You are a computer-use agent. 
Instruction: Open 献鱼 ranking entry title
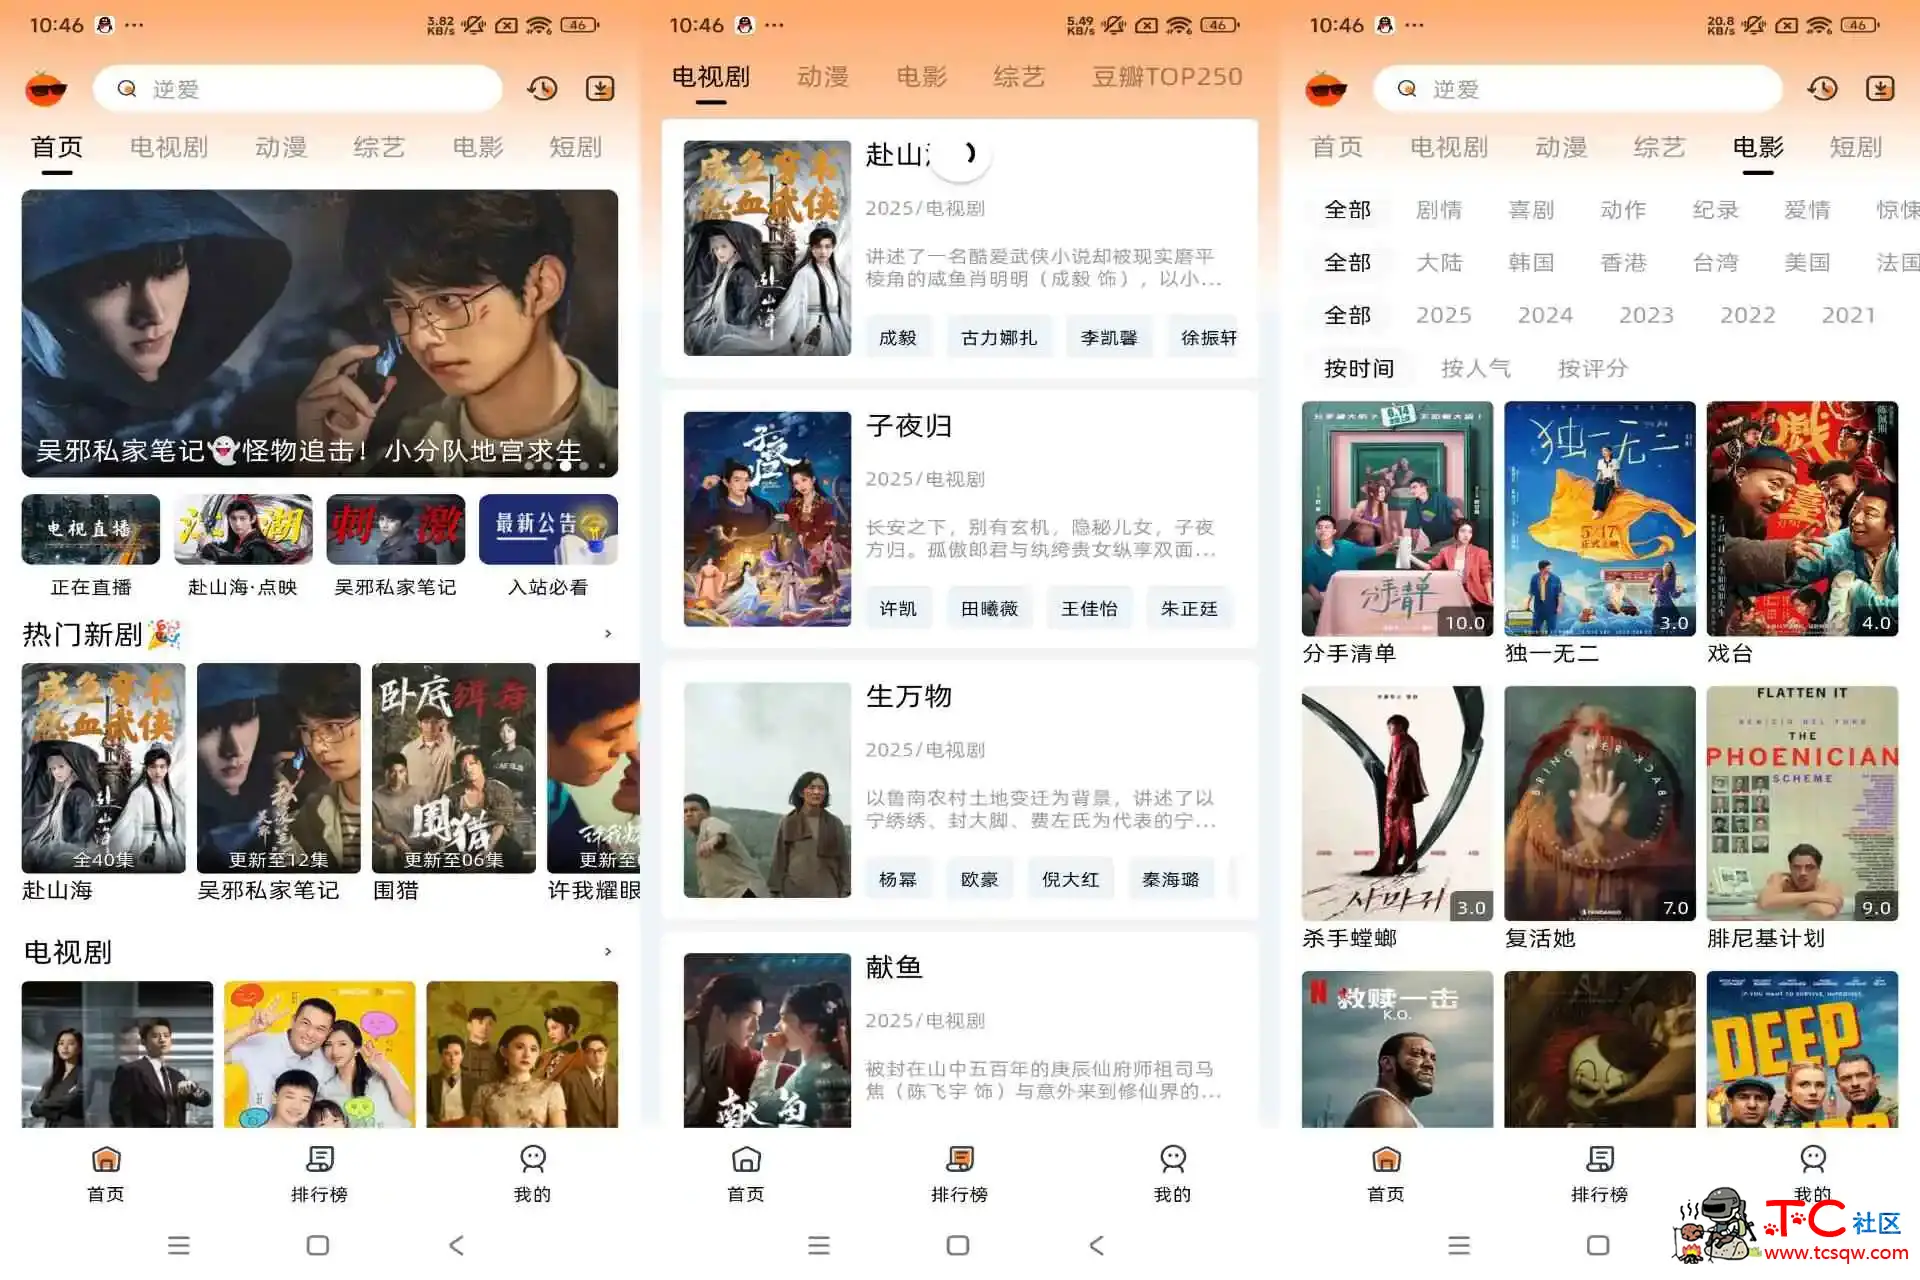(x=894, y=967)
